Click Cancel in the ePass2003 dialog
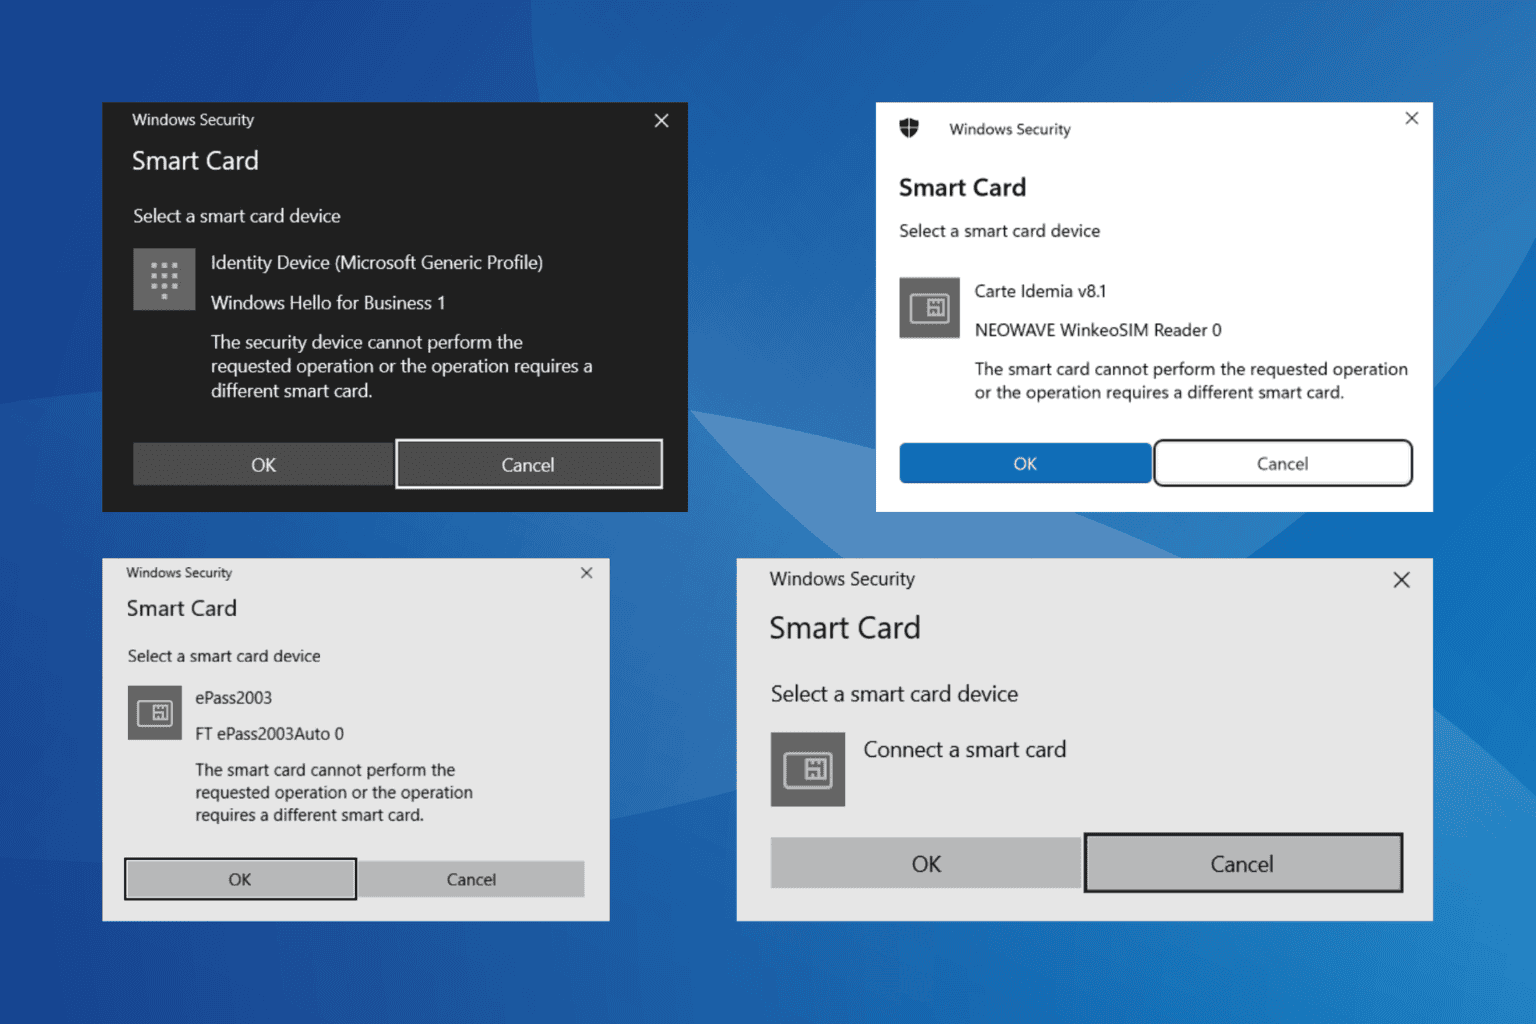The width and height of the screenshot is (1536, 1024). [471, 879]
